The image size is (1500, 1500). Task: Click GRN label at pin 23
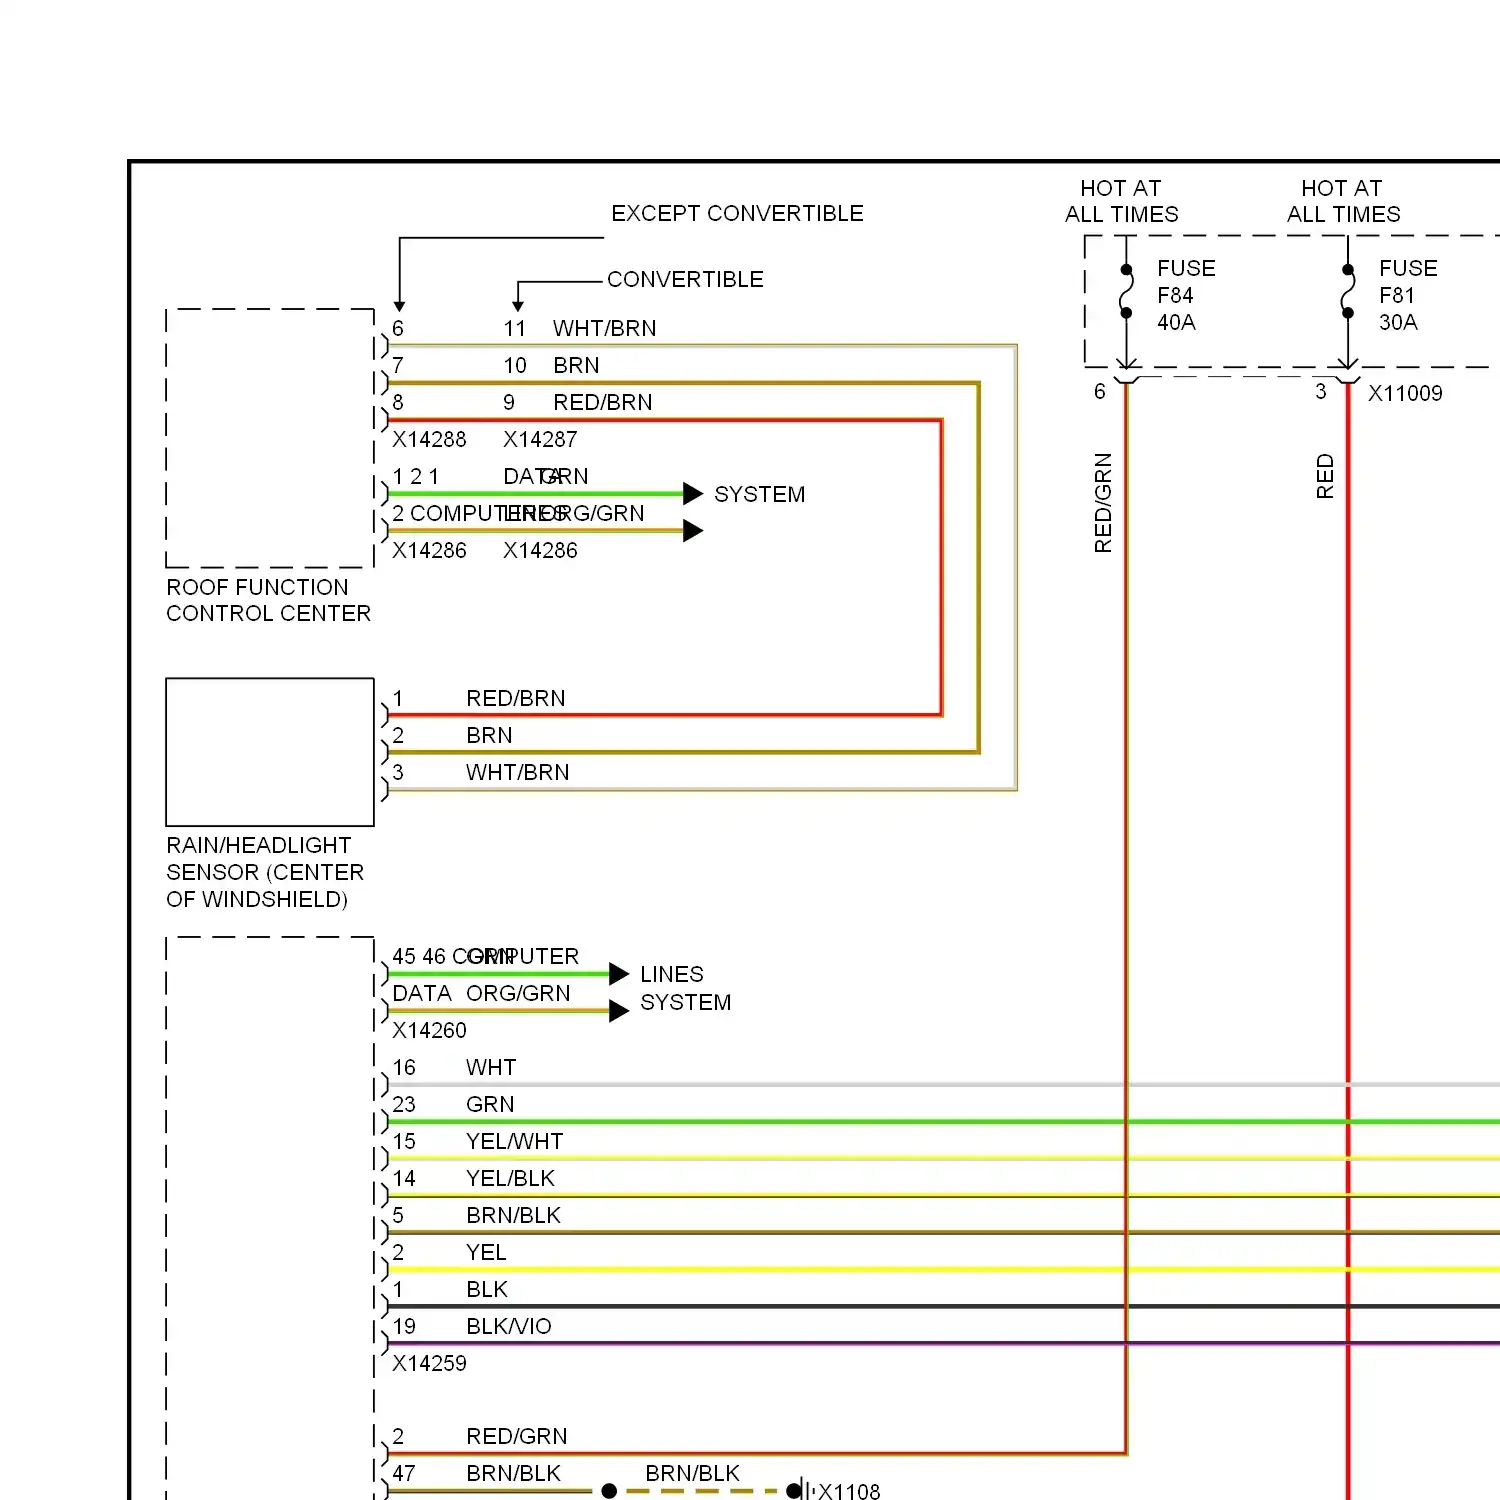pyautogui.click(x=490, y=1104)
